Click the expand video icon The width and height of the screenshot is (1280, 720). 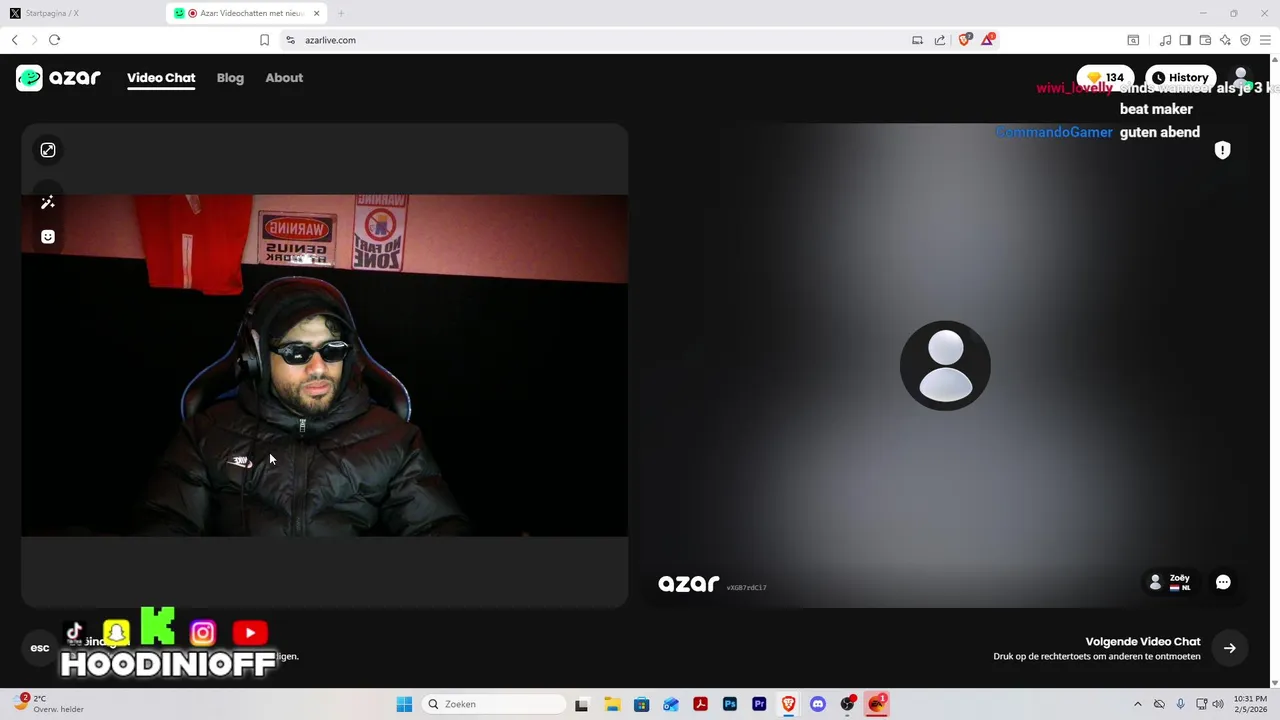coord(48,150)
